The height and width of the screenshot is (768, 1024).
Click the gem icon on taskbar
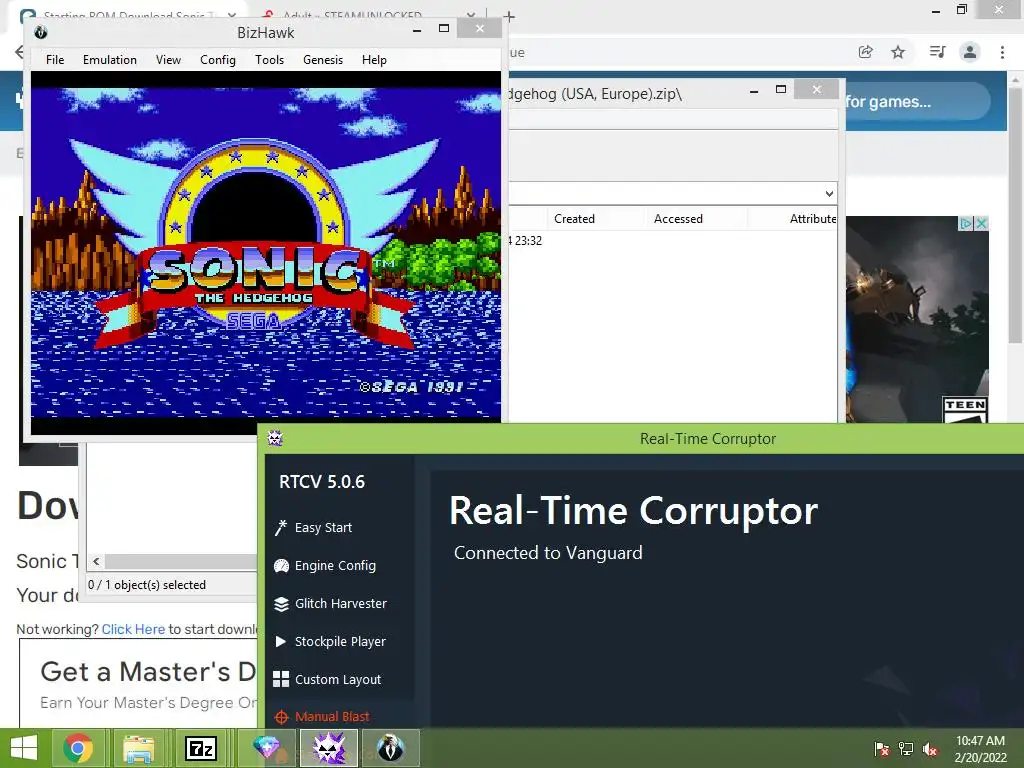pyautogui.click(x=266, y=748)
